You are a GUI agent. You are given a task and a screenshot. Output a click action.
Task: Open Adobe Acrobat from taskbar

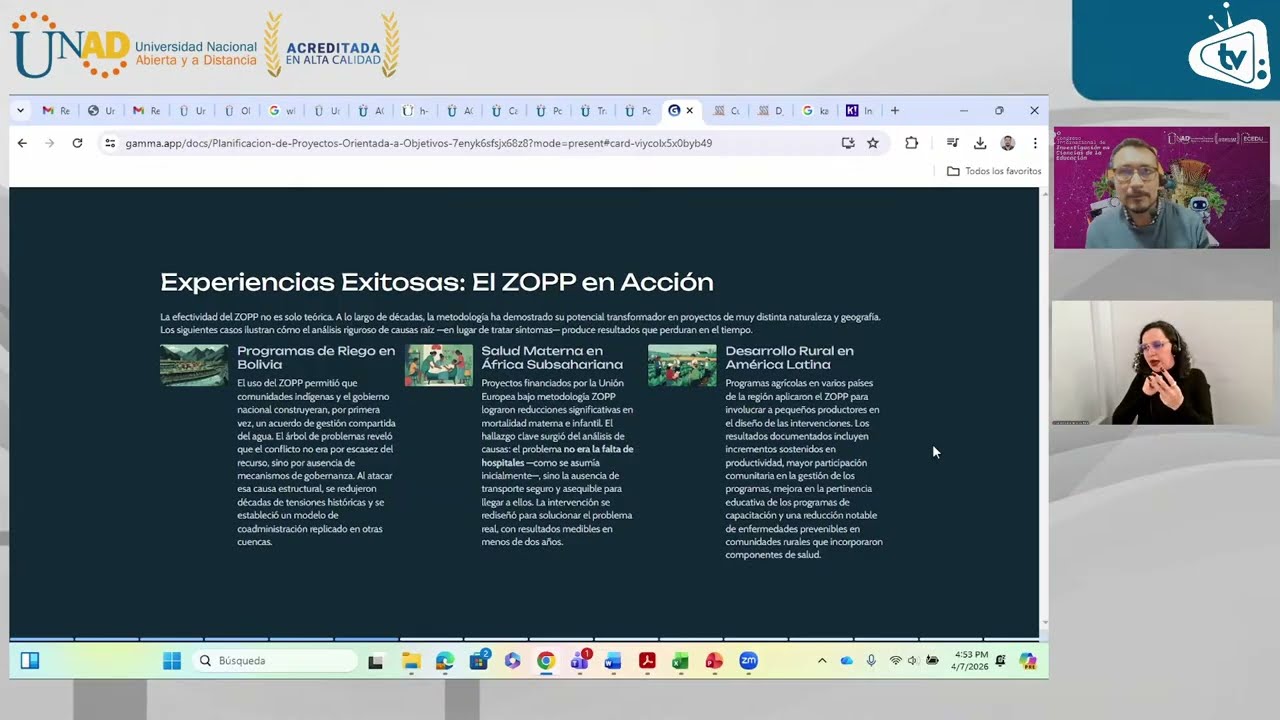(x=647, y=661)
